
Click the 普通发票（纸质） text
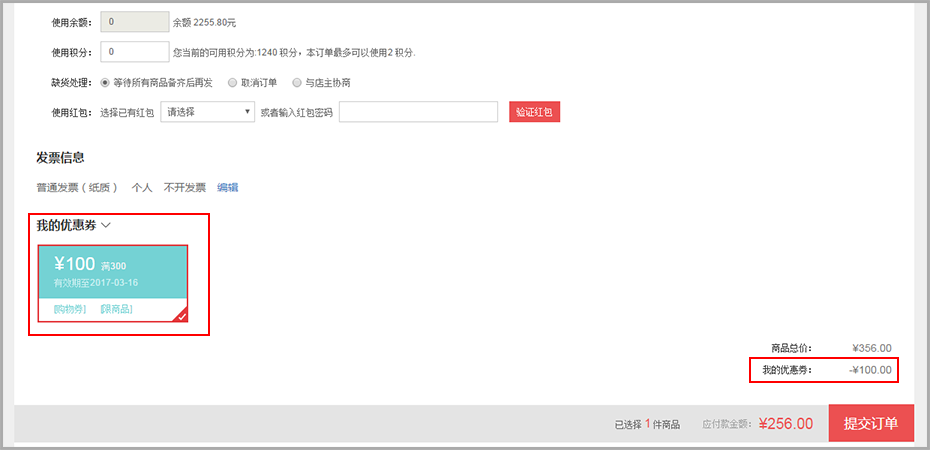(77, 188)
